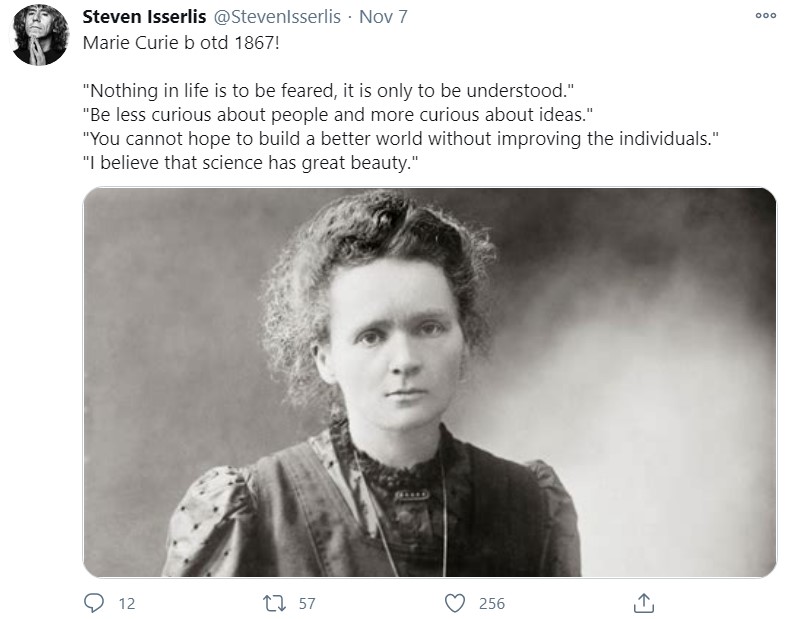The width and height of the screenshot is (795, 619).
Task: Click Steven Isserlis's profile avatar
Action: [40, 35]
